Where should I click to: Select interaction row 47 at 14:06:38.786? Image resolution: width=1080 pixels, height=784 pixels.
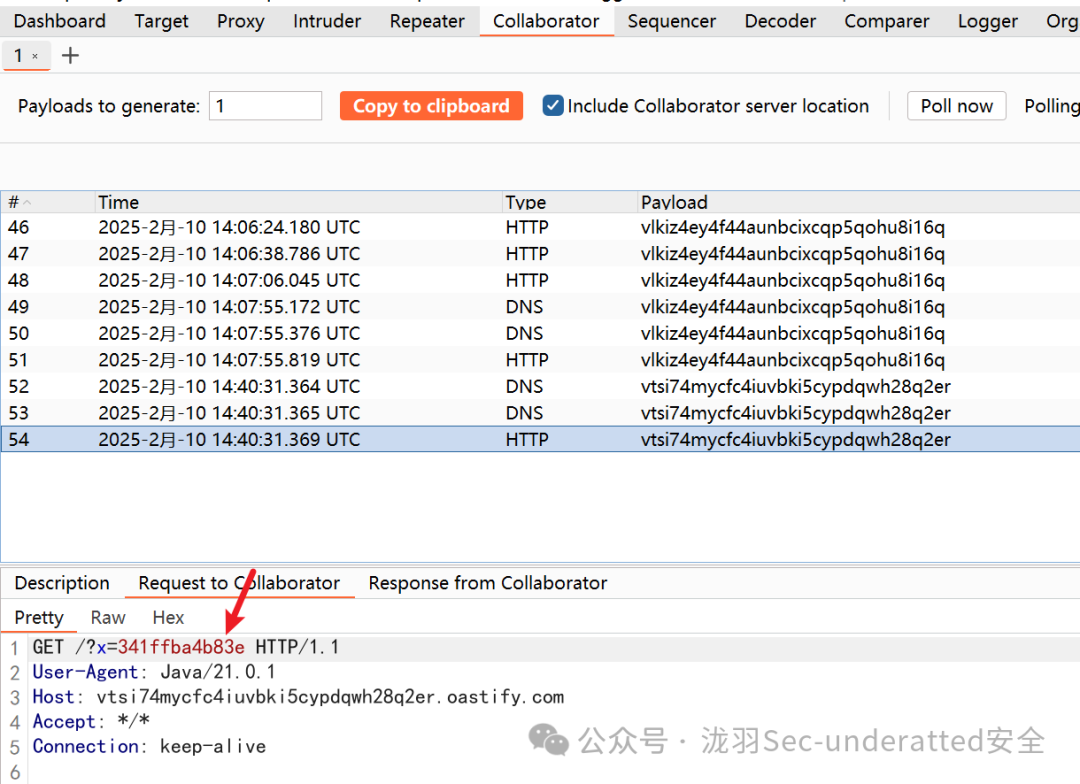pos(540,254)
